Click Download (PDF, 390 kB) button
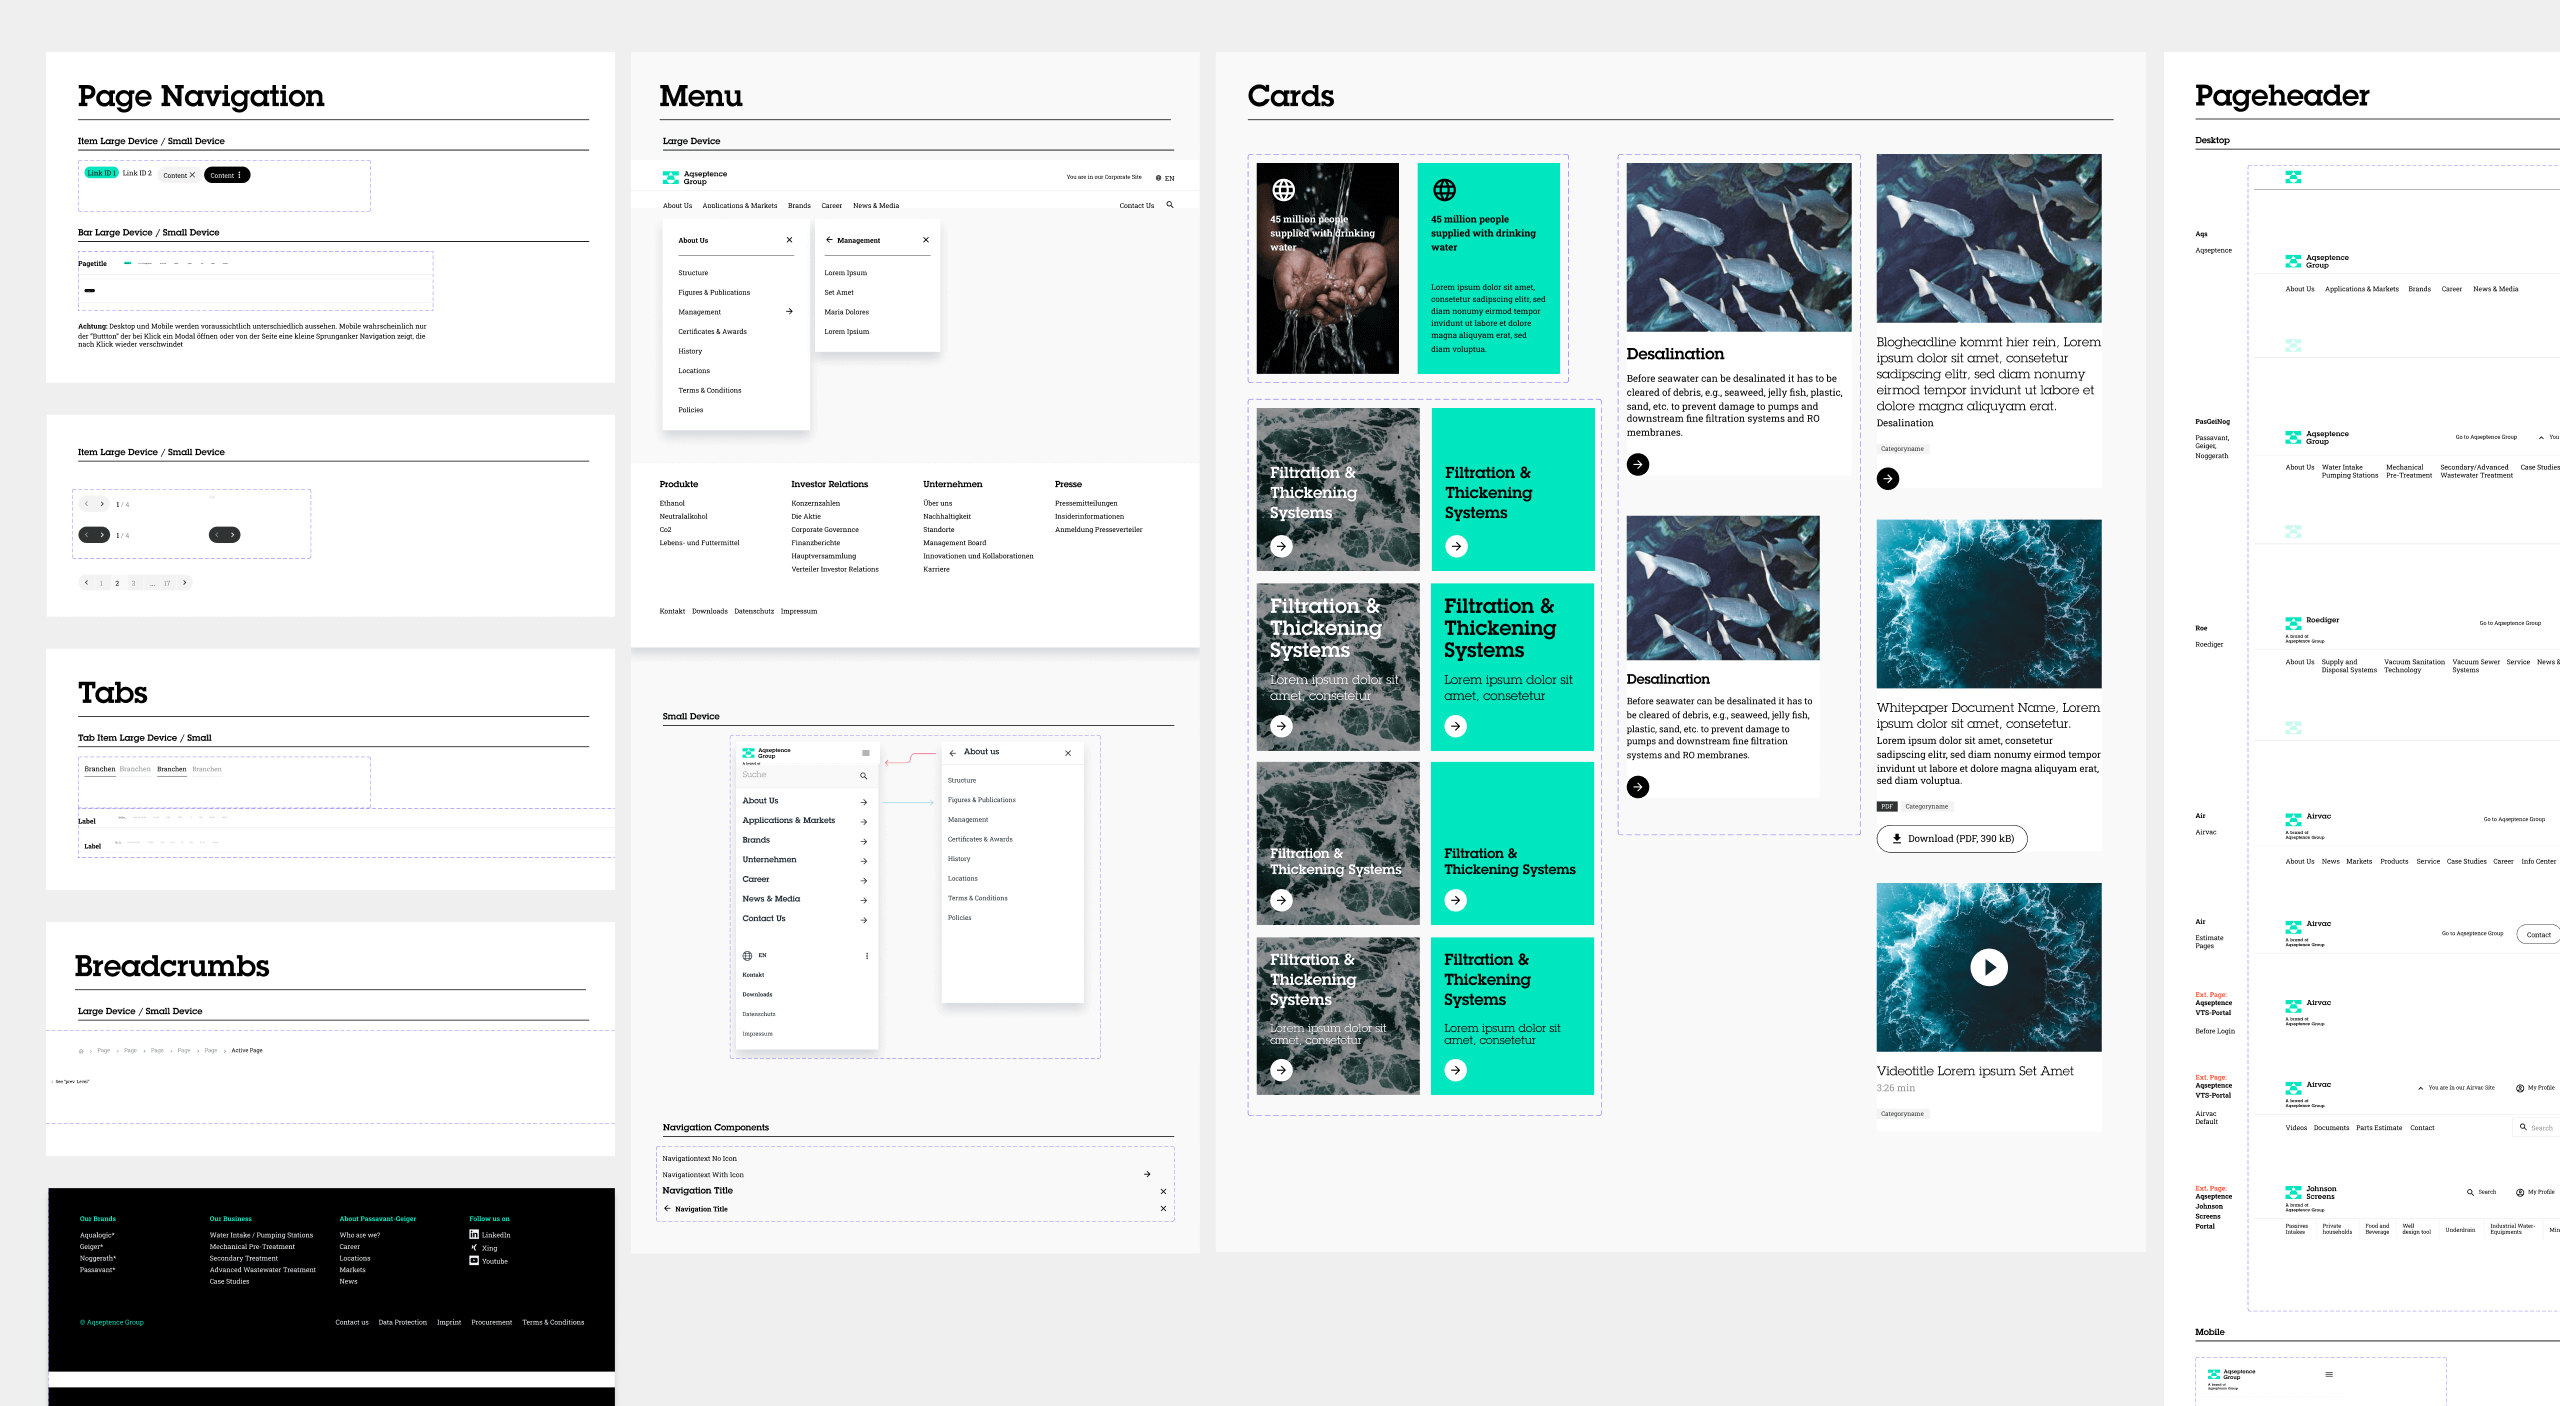This screenshot has height=1406, width=2560. point(1951,838)
